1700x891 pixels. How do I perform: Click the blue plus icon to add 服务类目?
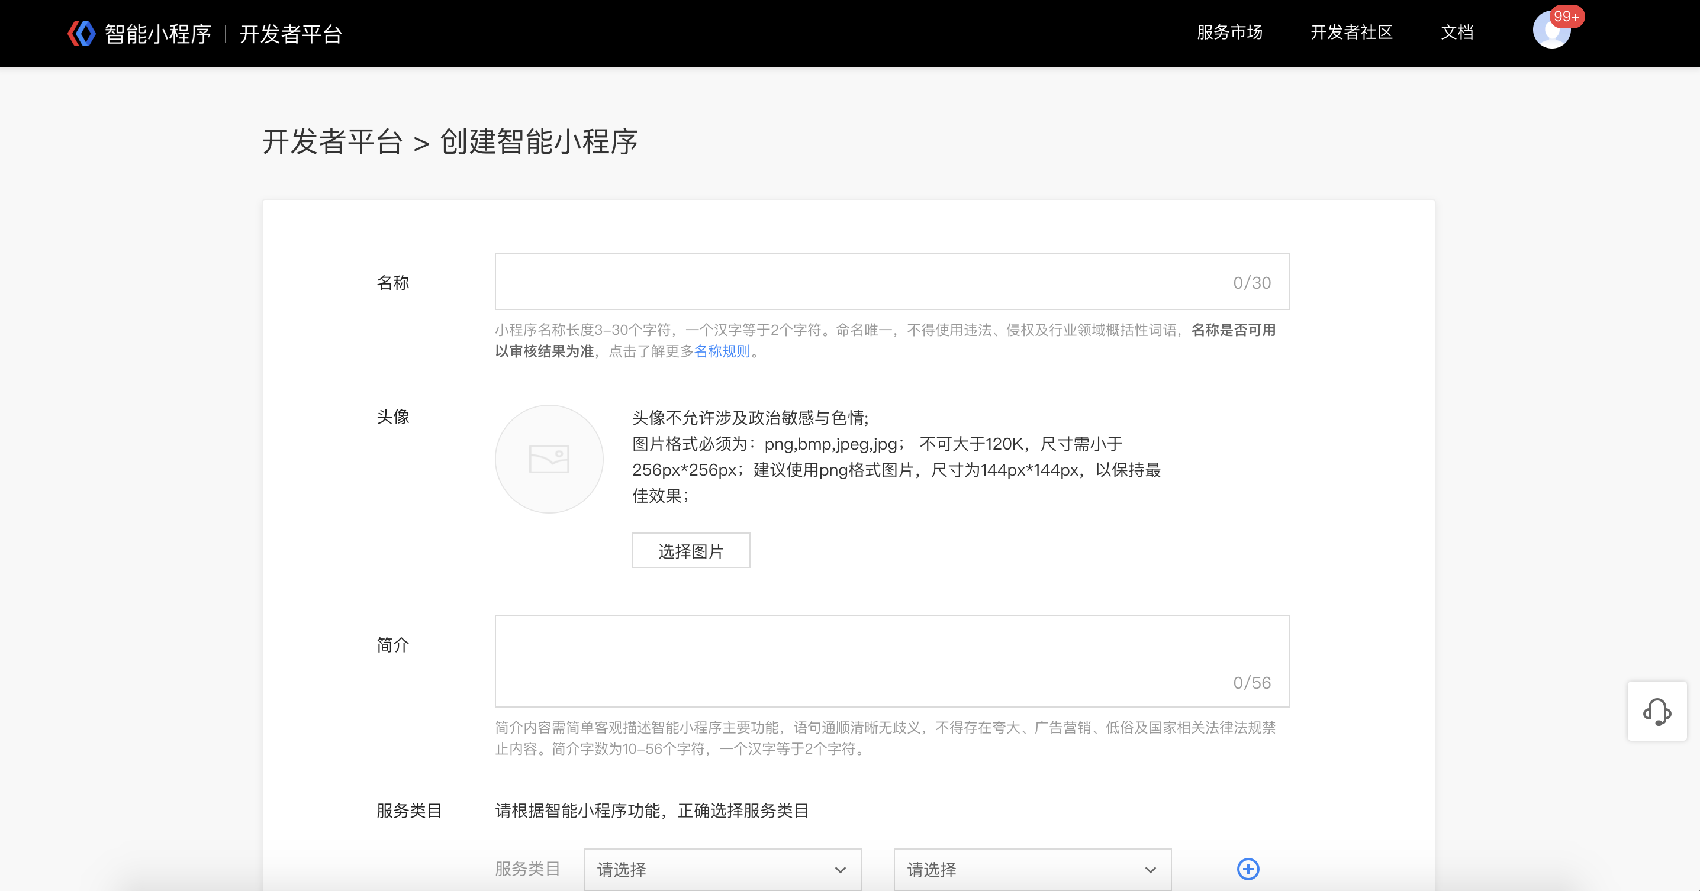1248,869
